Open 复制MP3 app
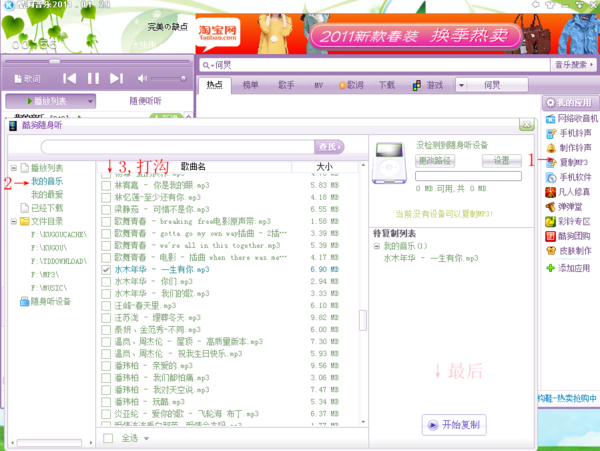Image resolution: width=600 pixels, height=451 pixels. [x=567, y=162]
